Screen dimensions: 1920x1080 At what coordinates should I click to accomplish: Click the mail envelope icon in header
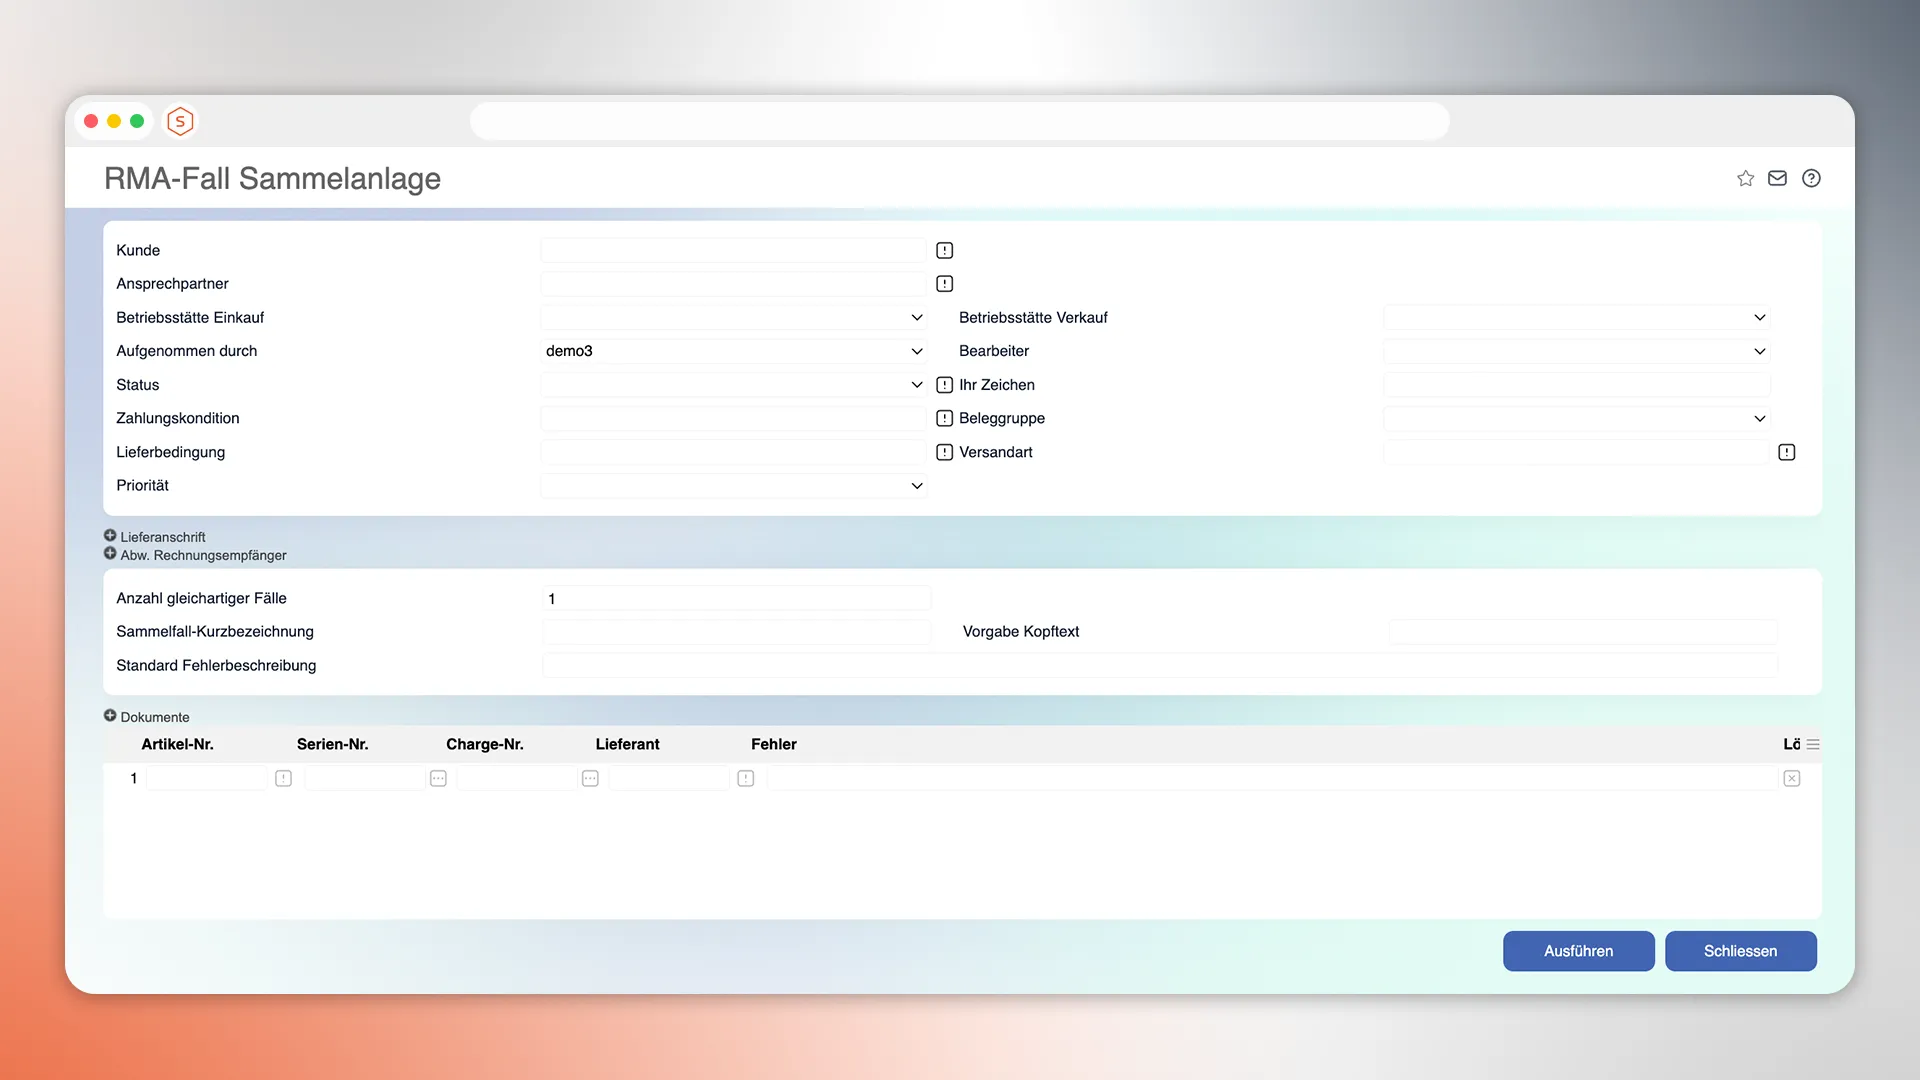point(1777,178)
